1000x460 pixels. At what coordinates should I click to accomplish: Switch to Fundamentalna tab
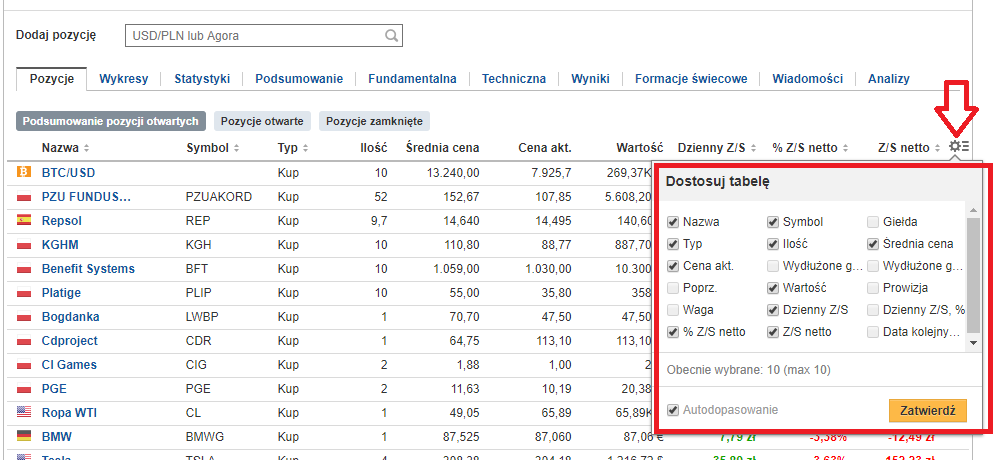click(x=412, y=79)
